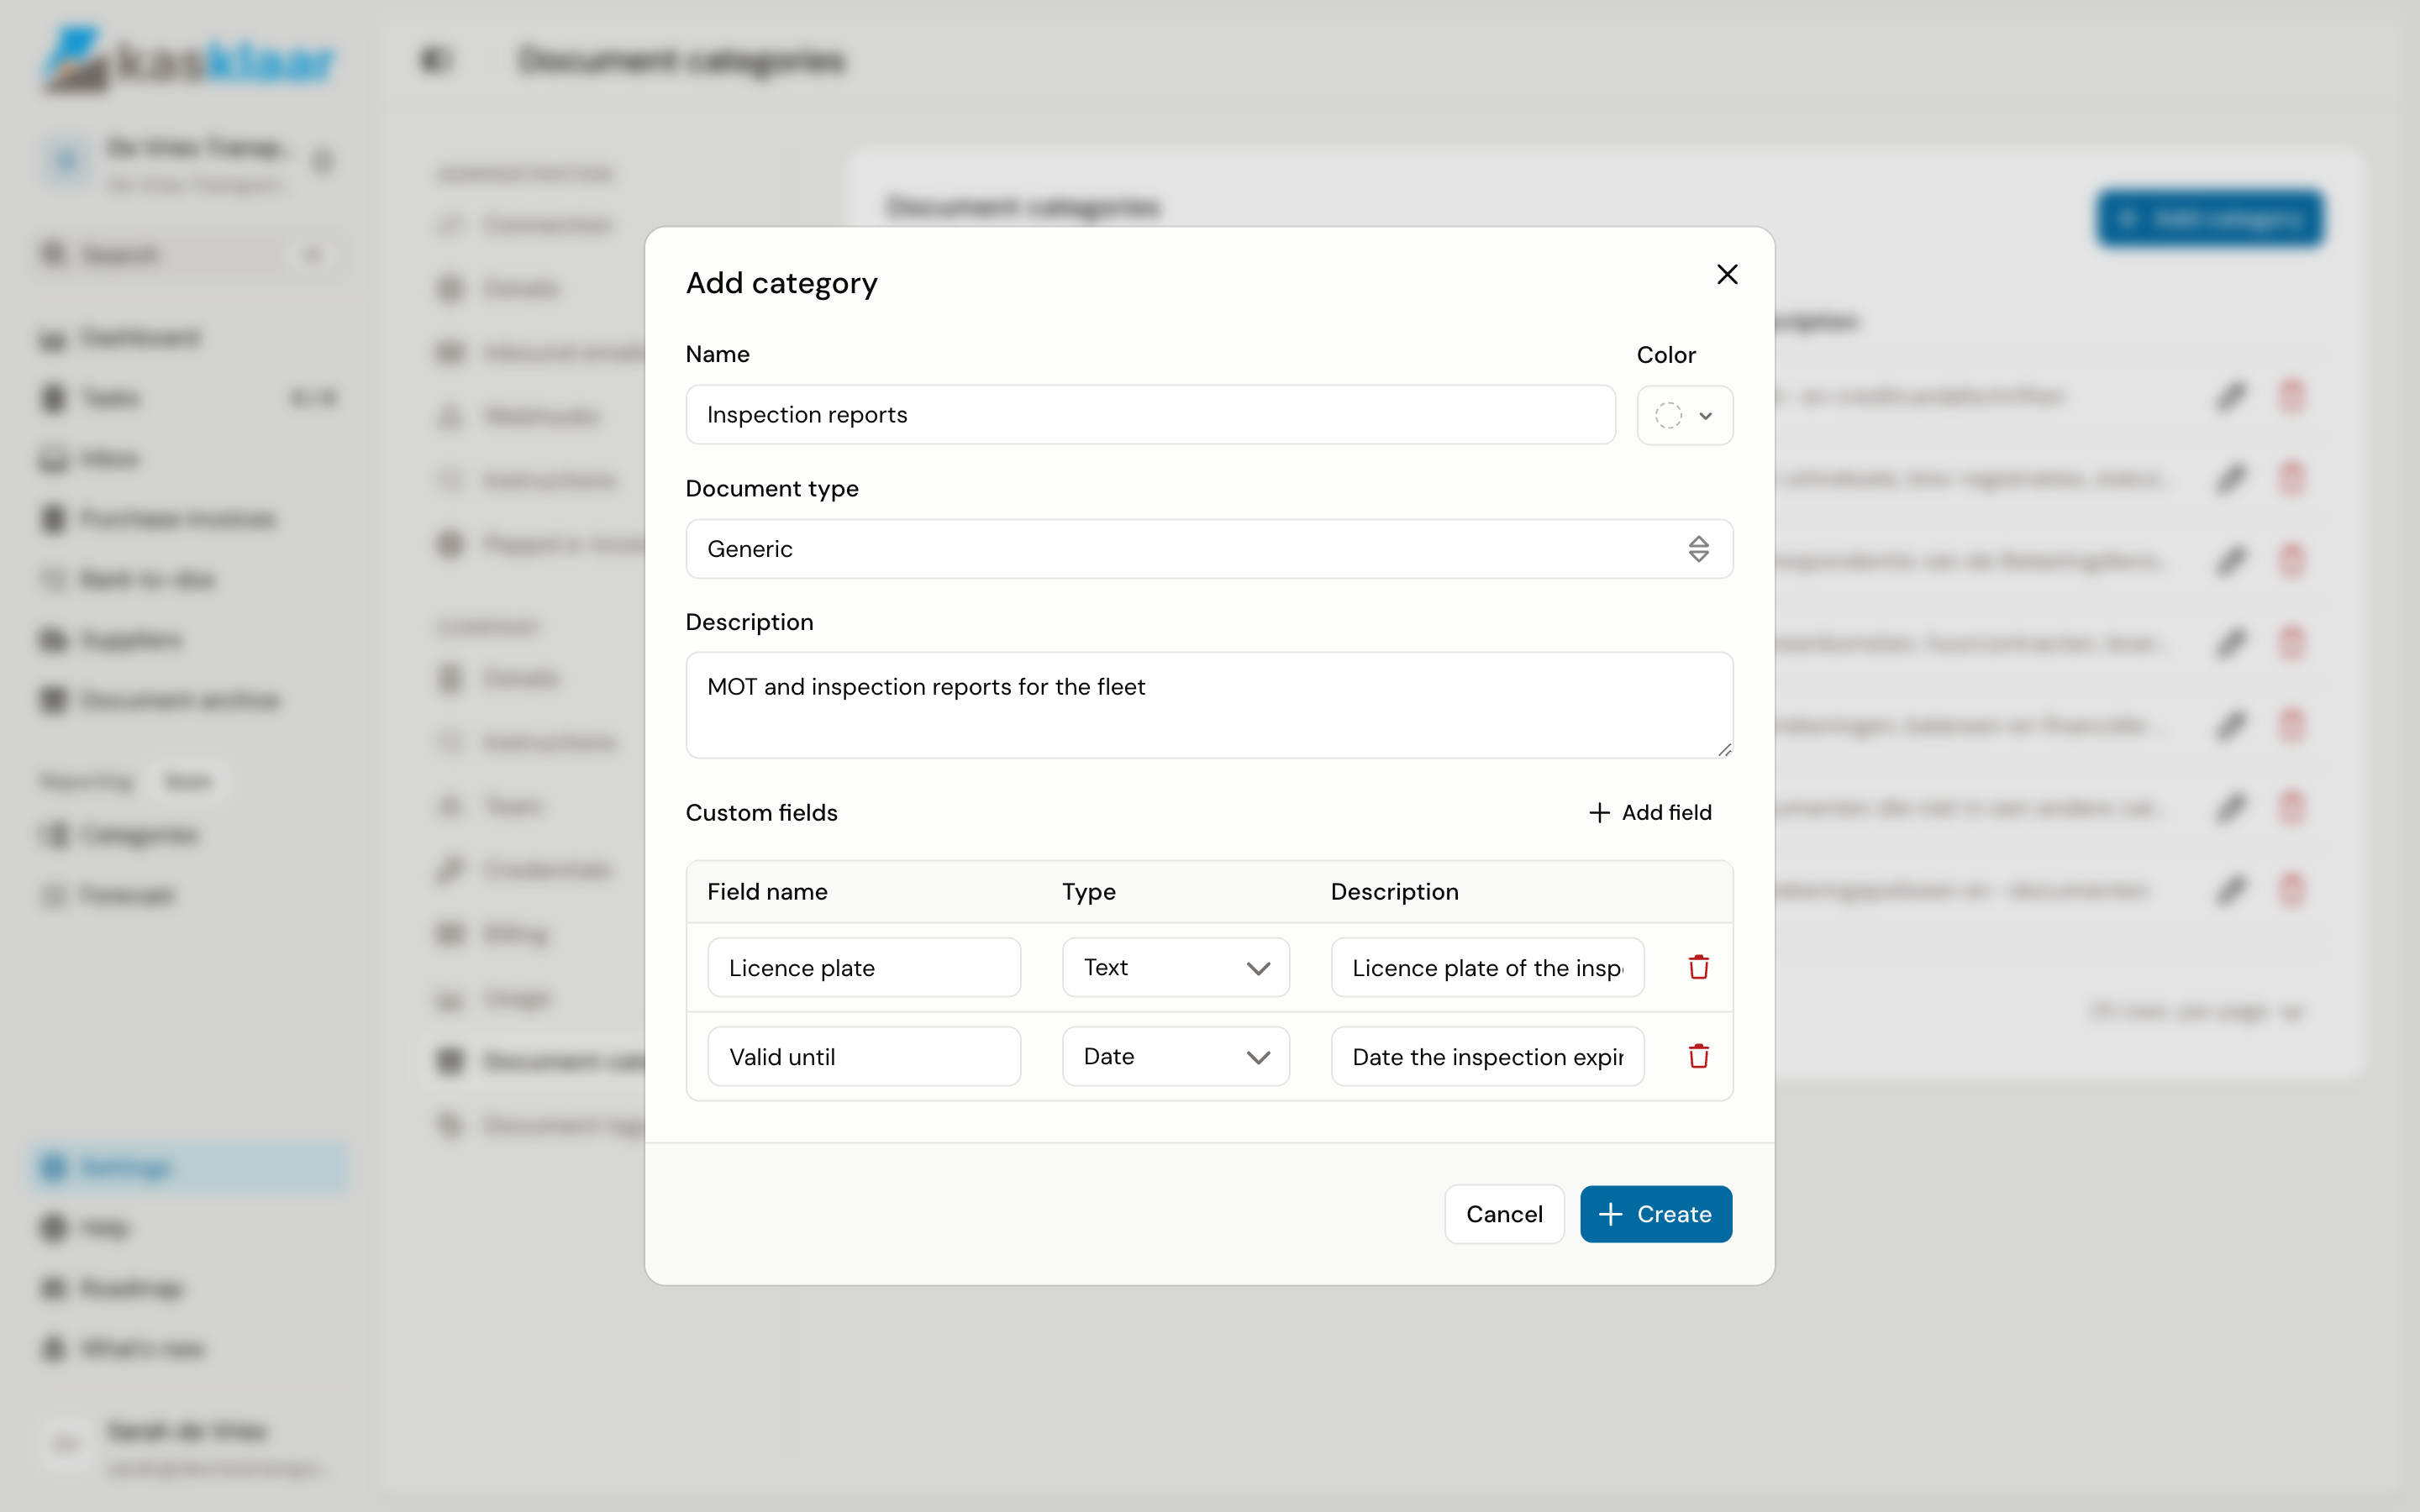Screen dimensions: 2420x1512
Task: Create the new category
Action: [1656, 1214]
